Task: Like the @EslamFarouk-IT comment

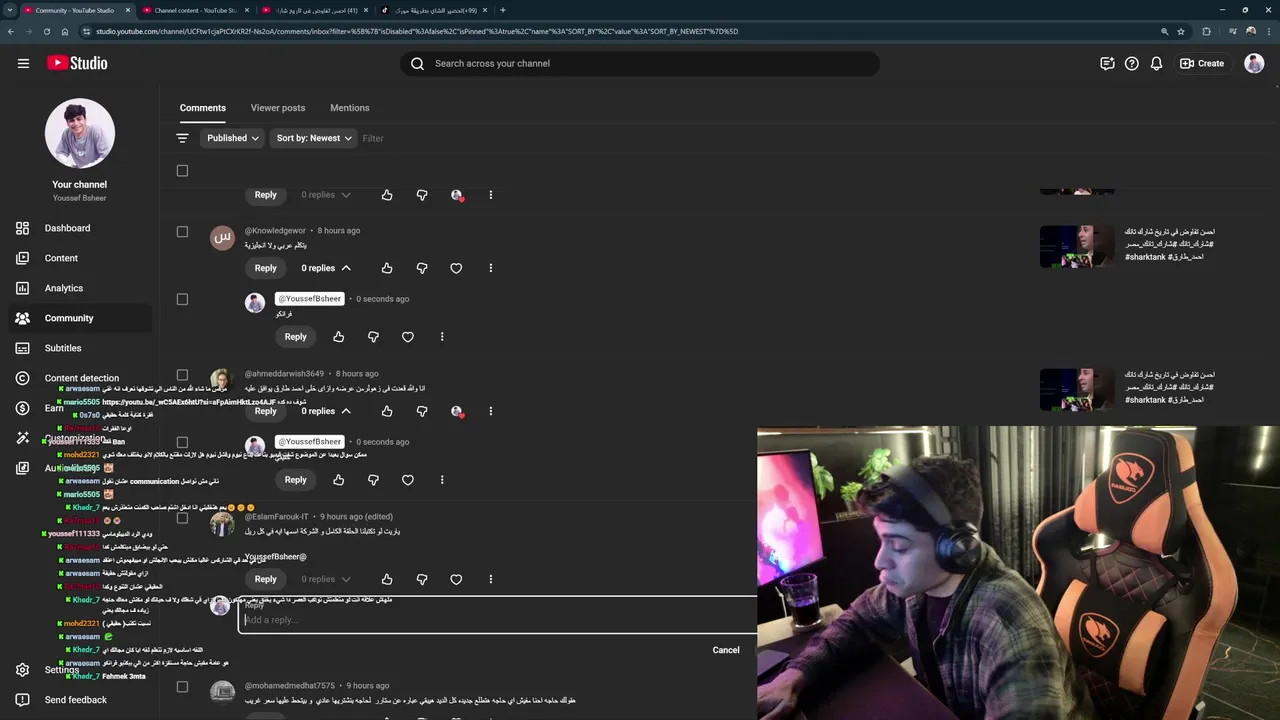Action: coord(387,579)
